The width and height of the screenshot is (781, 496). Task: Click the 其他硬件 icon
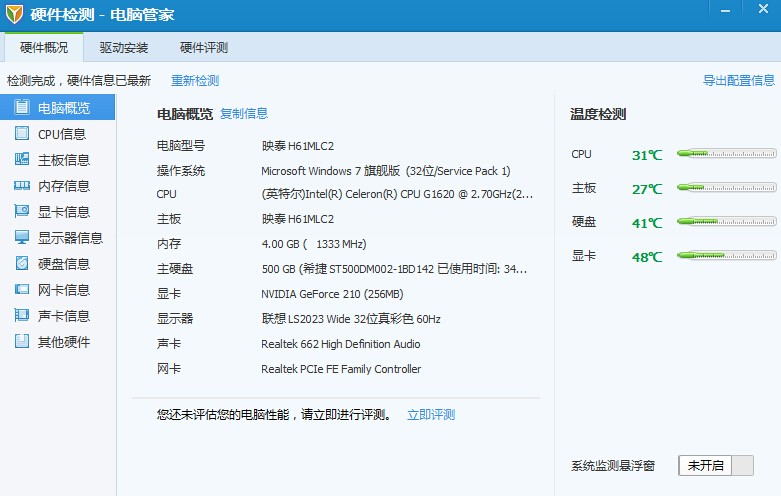pyautogui.click(x=21, y=341)
